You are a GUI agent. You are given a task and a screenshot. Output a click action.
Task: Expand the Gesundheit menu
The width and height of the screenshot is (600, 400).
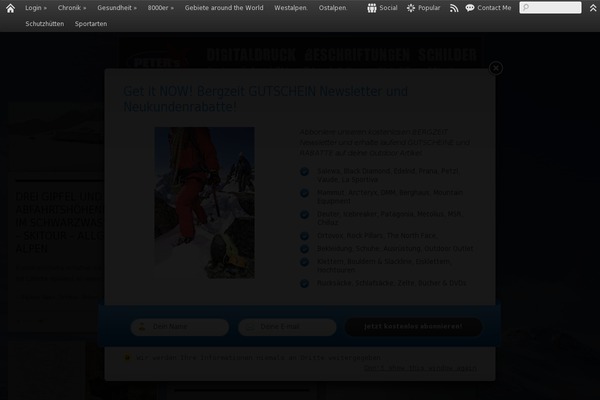pyautogui.click(x=117, y=8)
